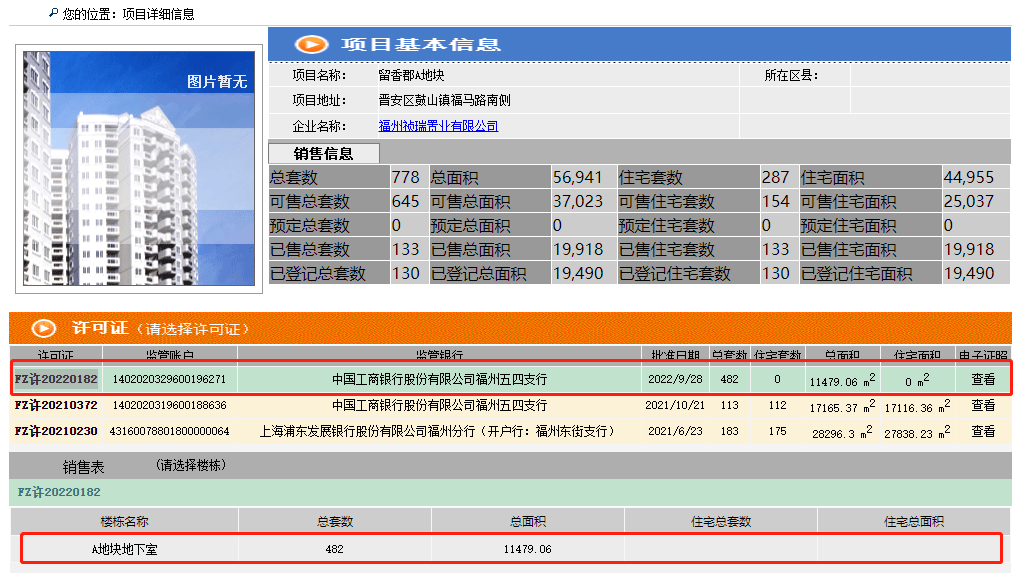The height and width of the screenshot is (573, 1031).
Task: Click the 可售住宅套数 value 154
Action: coord(775,201)
